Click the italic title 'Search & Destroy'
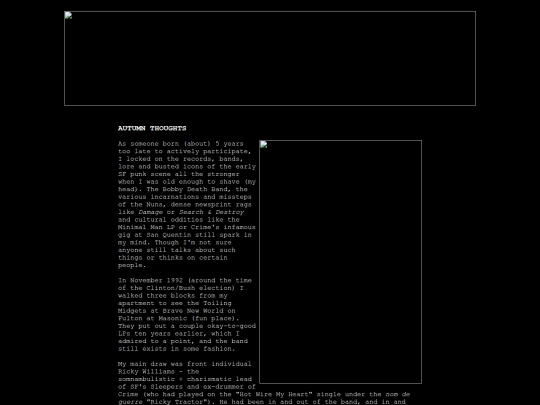Screen dimensions: 540x405 click(211, 212)
